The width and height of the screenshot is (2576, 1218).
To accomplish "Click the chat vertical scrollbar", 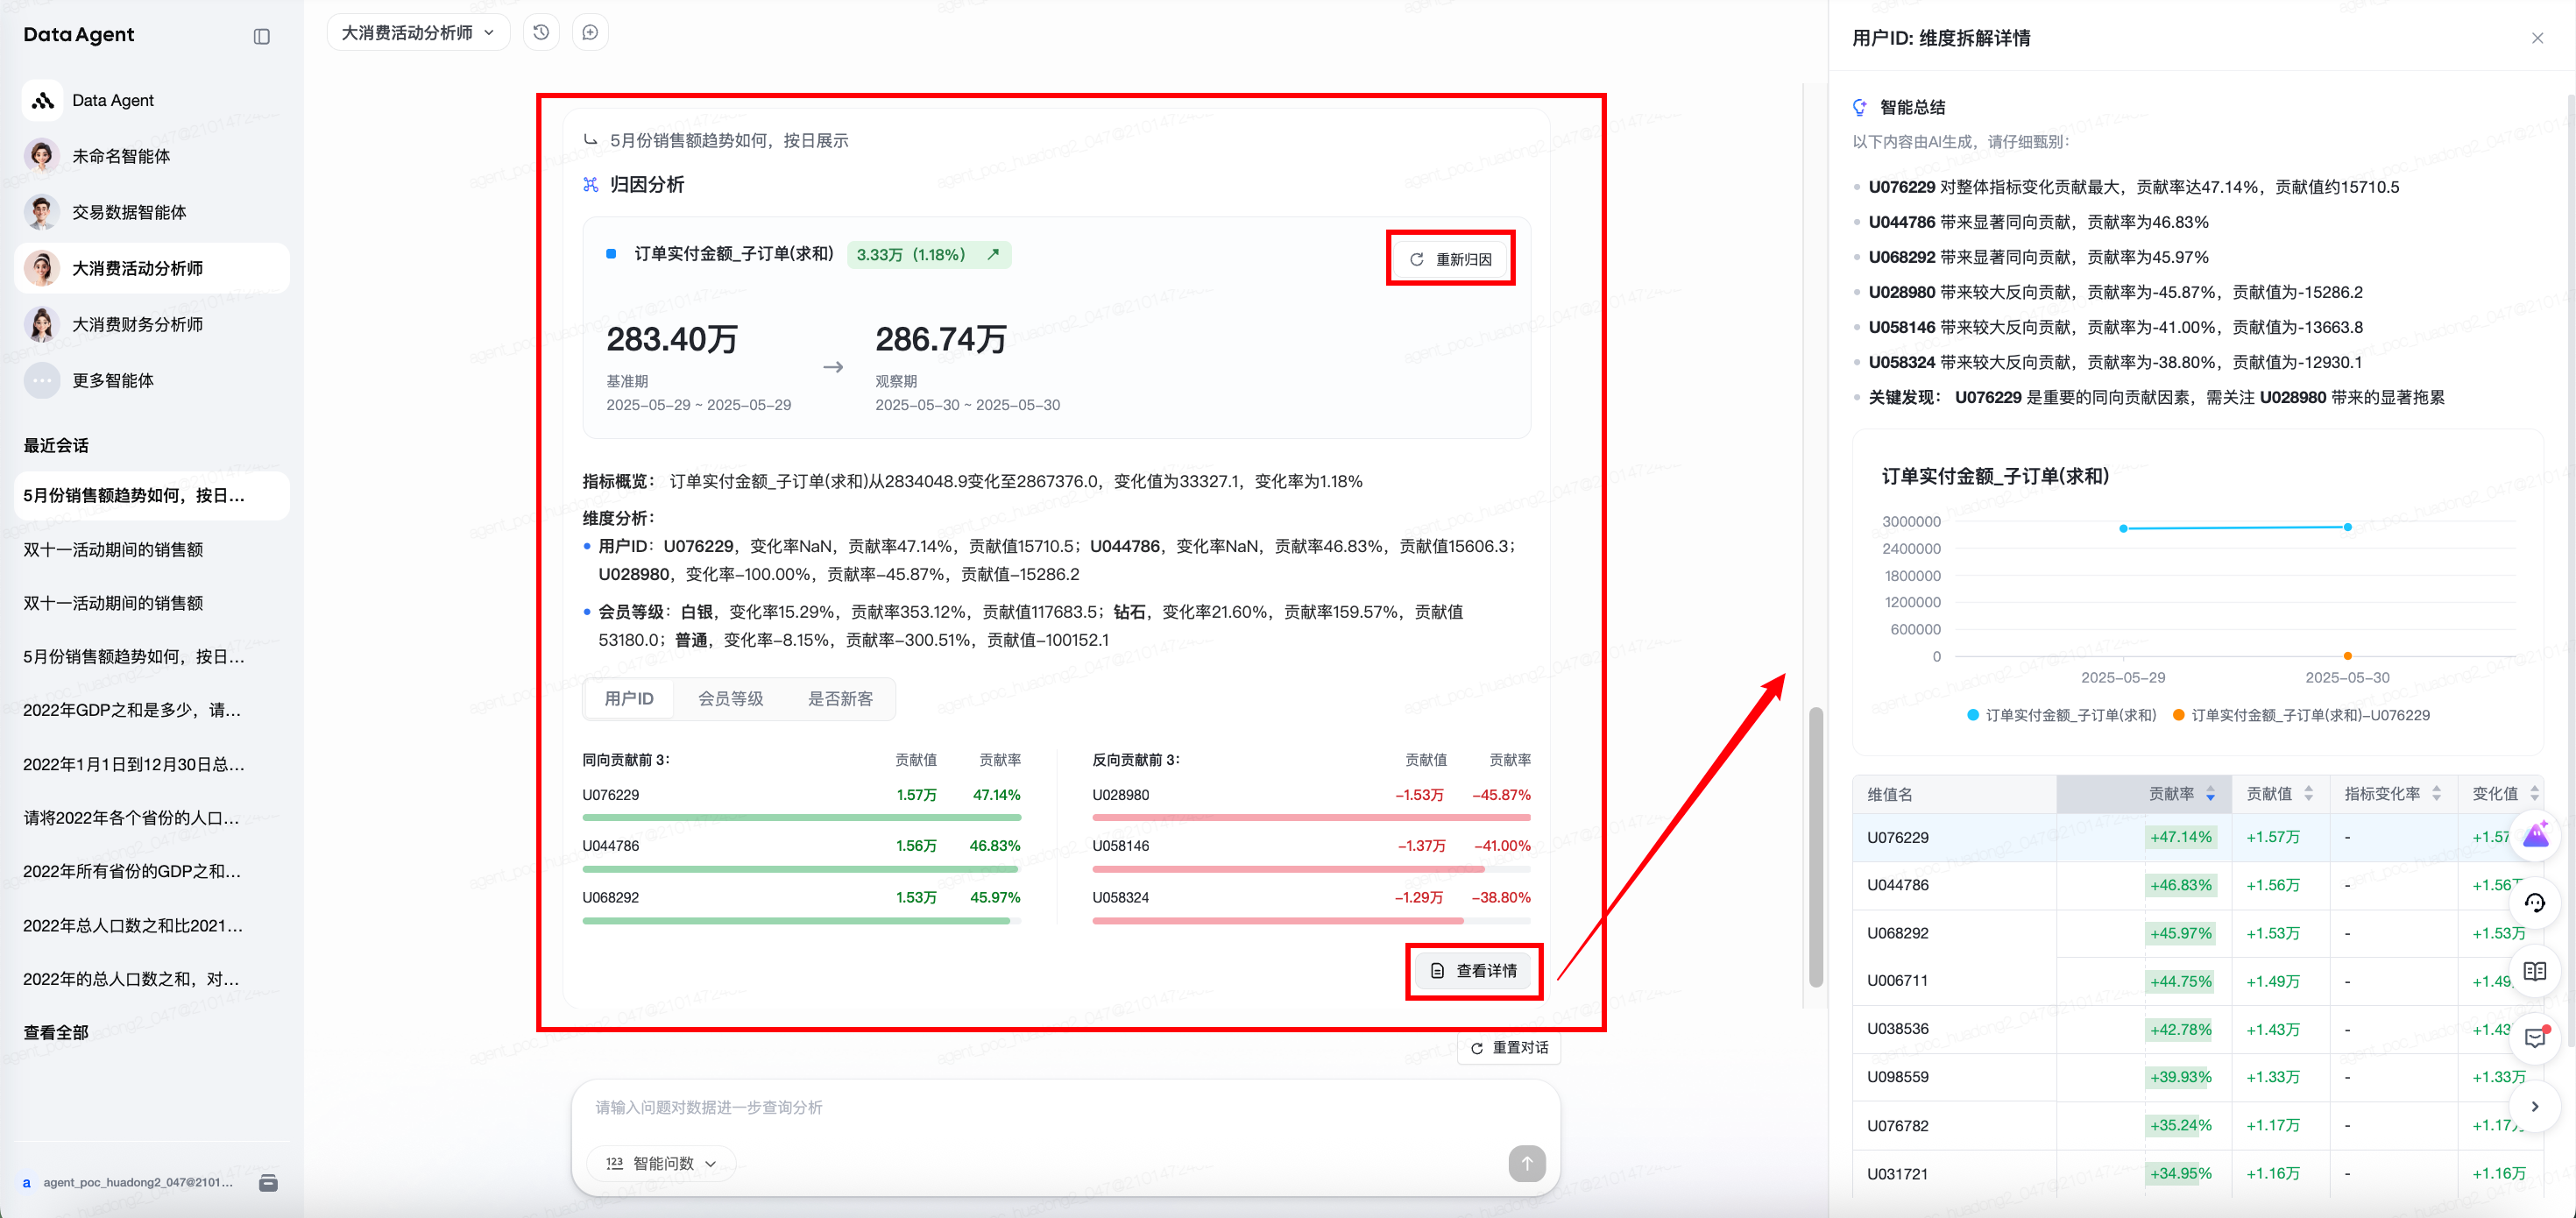I will pyautogui.click(x=1815, y=846).
